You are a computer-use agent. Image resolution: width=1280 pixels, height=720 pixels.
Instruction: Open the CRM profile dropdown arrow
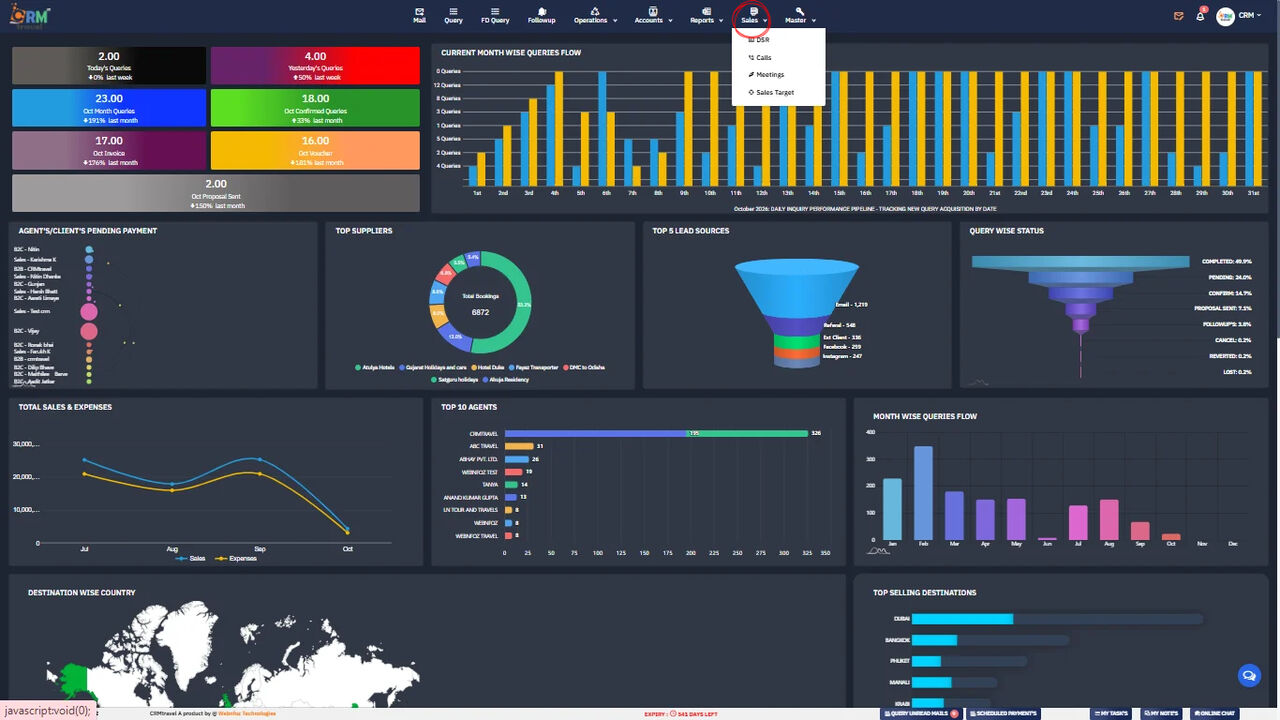click(1257, 16)
